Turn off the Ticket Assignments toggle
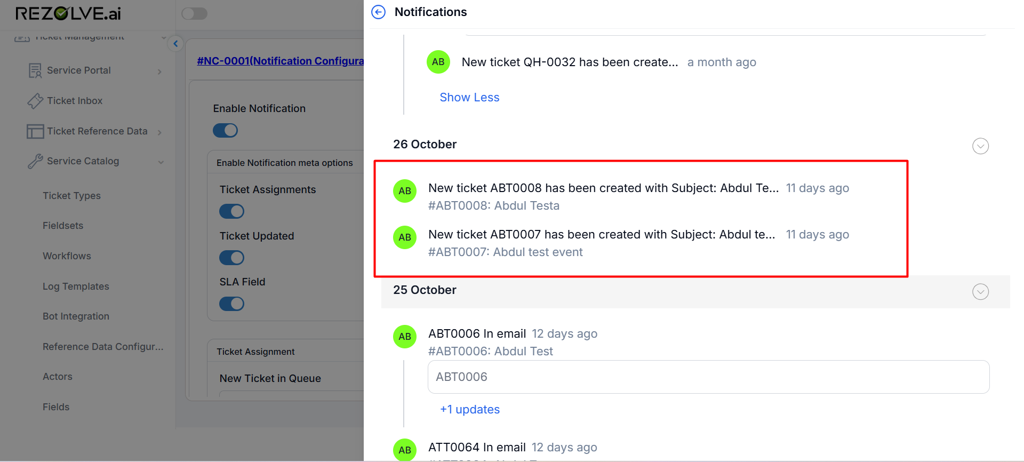Image resolution: width=1024 pixels, height=462 pixels. (x=231, y=211)
